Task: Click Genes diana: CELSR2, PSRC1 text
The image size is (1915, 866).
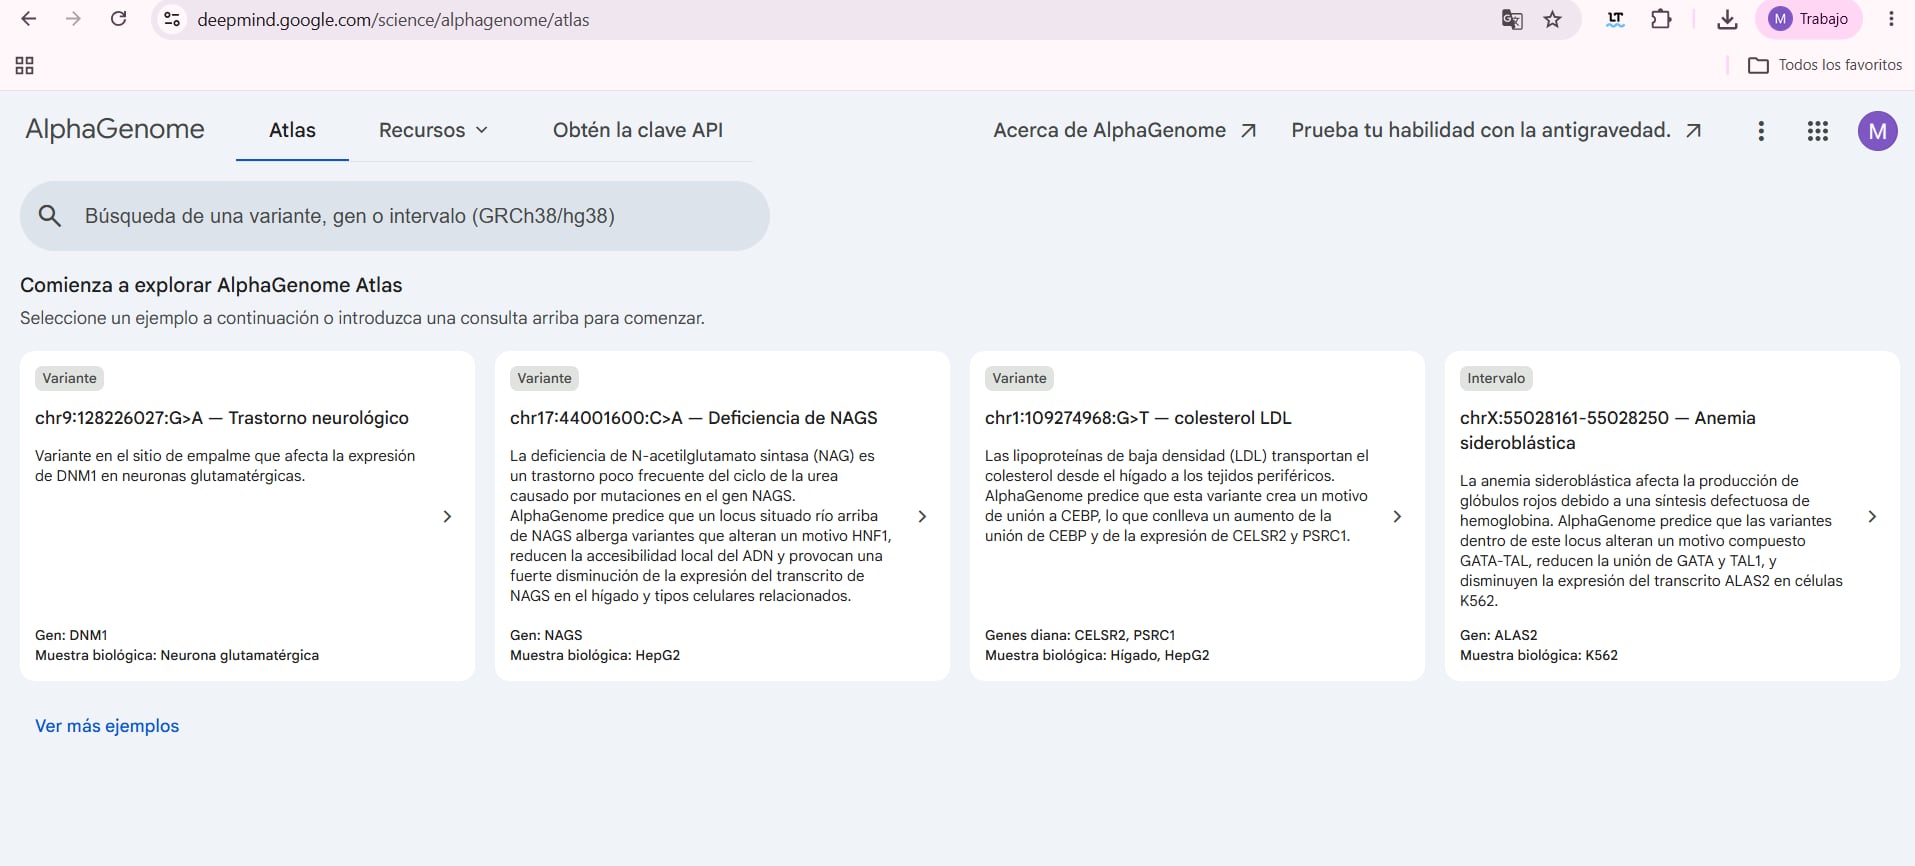Action: [1080, 635]
